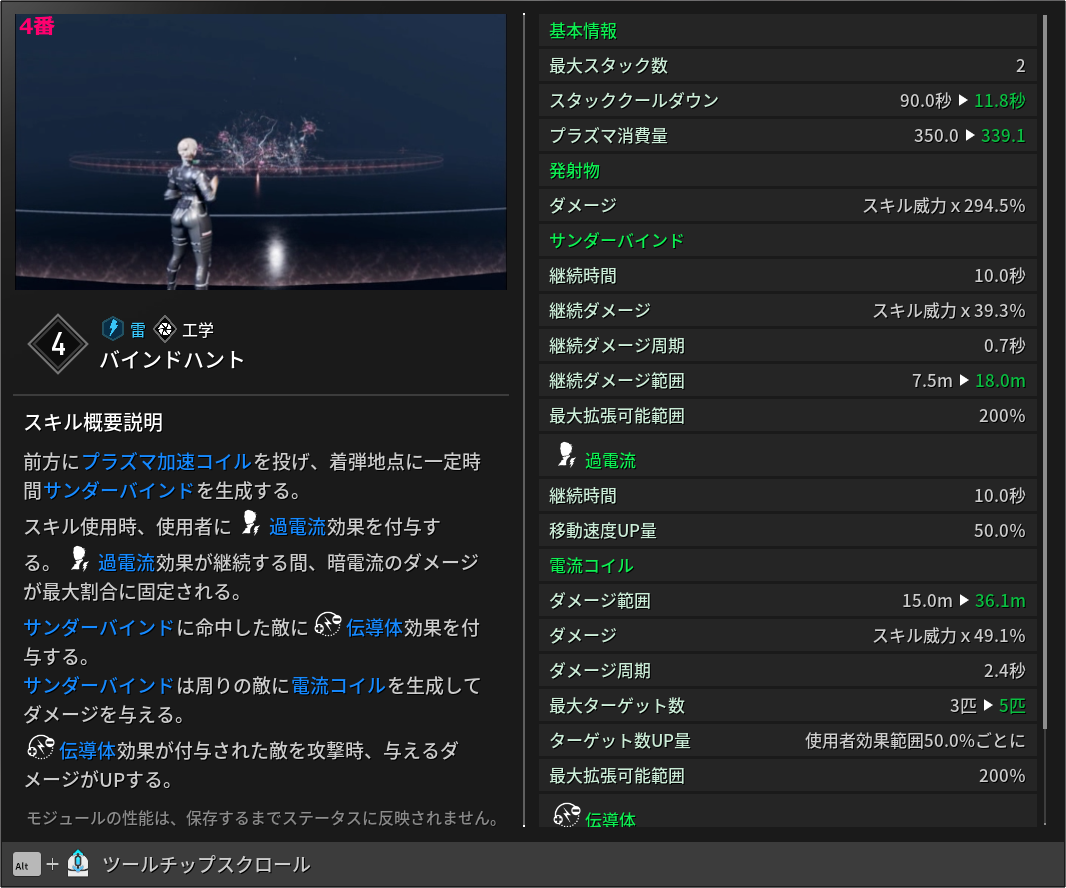Click the 最大ターゲット数 row
Viewport: 1066px width, 888px height.
[x=788, y=706]
